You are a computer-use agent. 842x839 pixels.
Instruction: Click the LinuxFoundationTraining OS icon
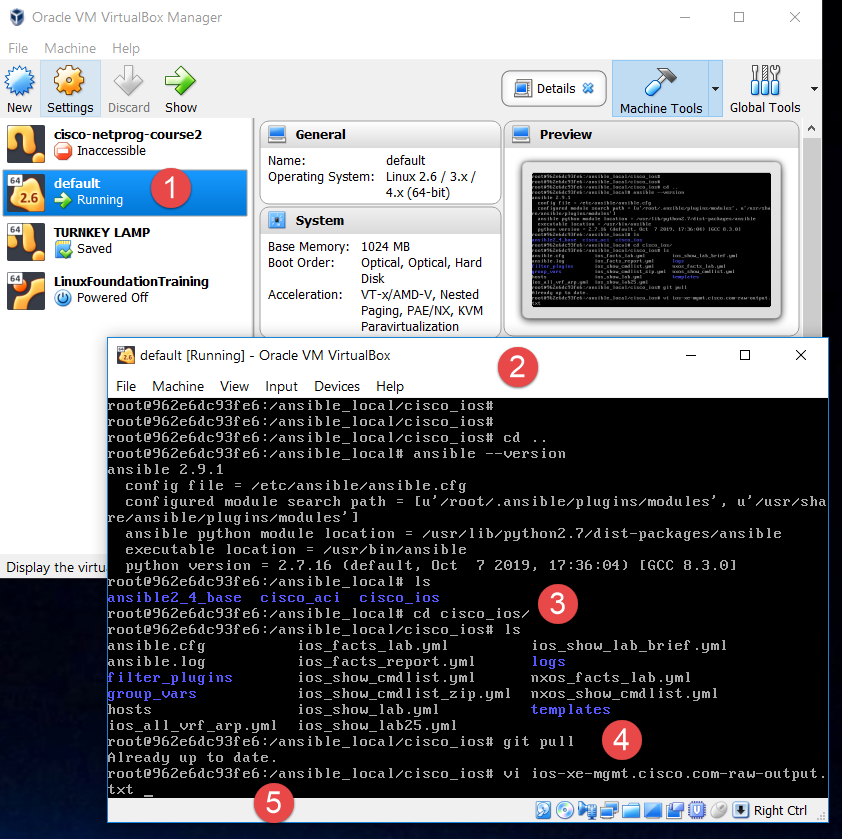[26, 291]
